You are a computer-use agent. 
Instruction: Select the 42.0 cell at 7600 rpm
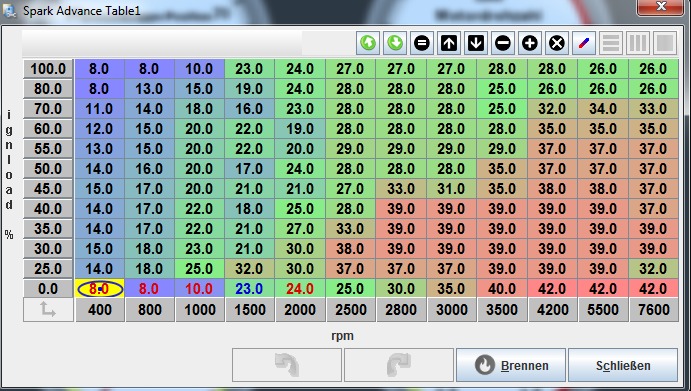click(x=654, y=289)
